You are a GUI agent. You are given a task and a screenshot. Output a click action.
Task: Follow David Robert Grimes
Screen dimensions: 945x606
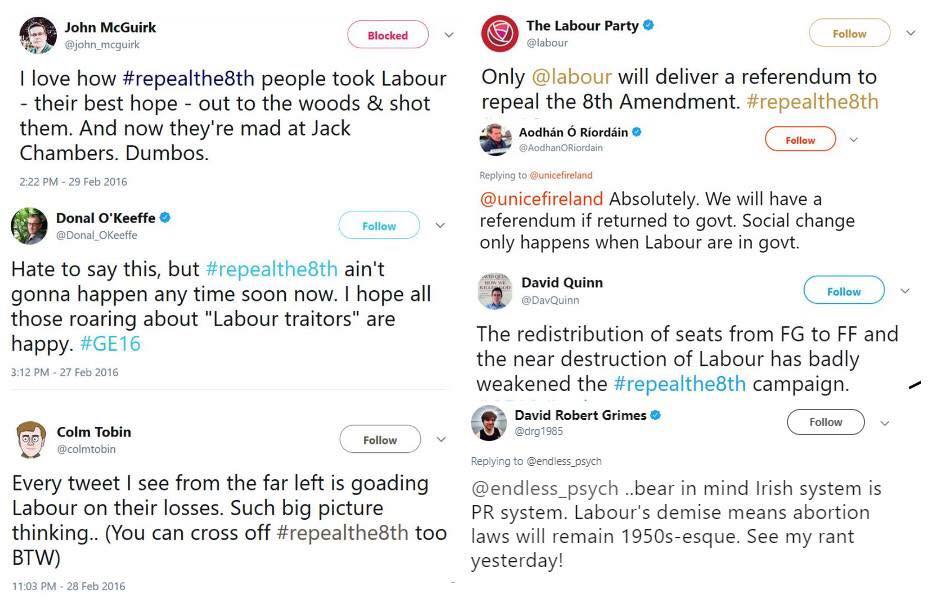pos(825,422)
